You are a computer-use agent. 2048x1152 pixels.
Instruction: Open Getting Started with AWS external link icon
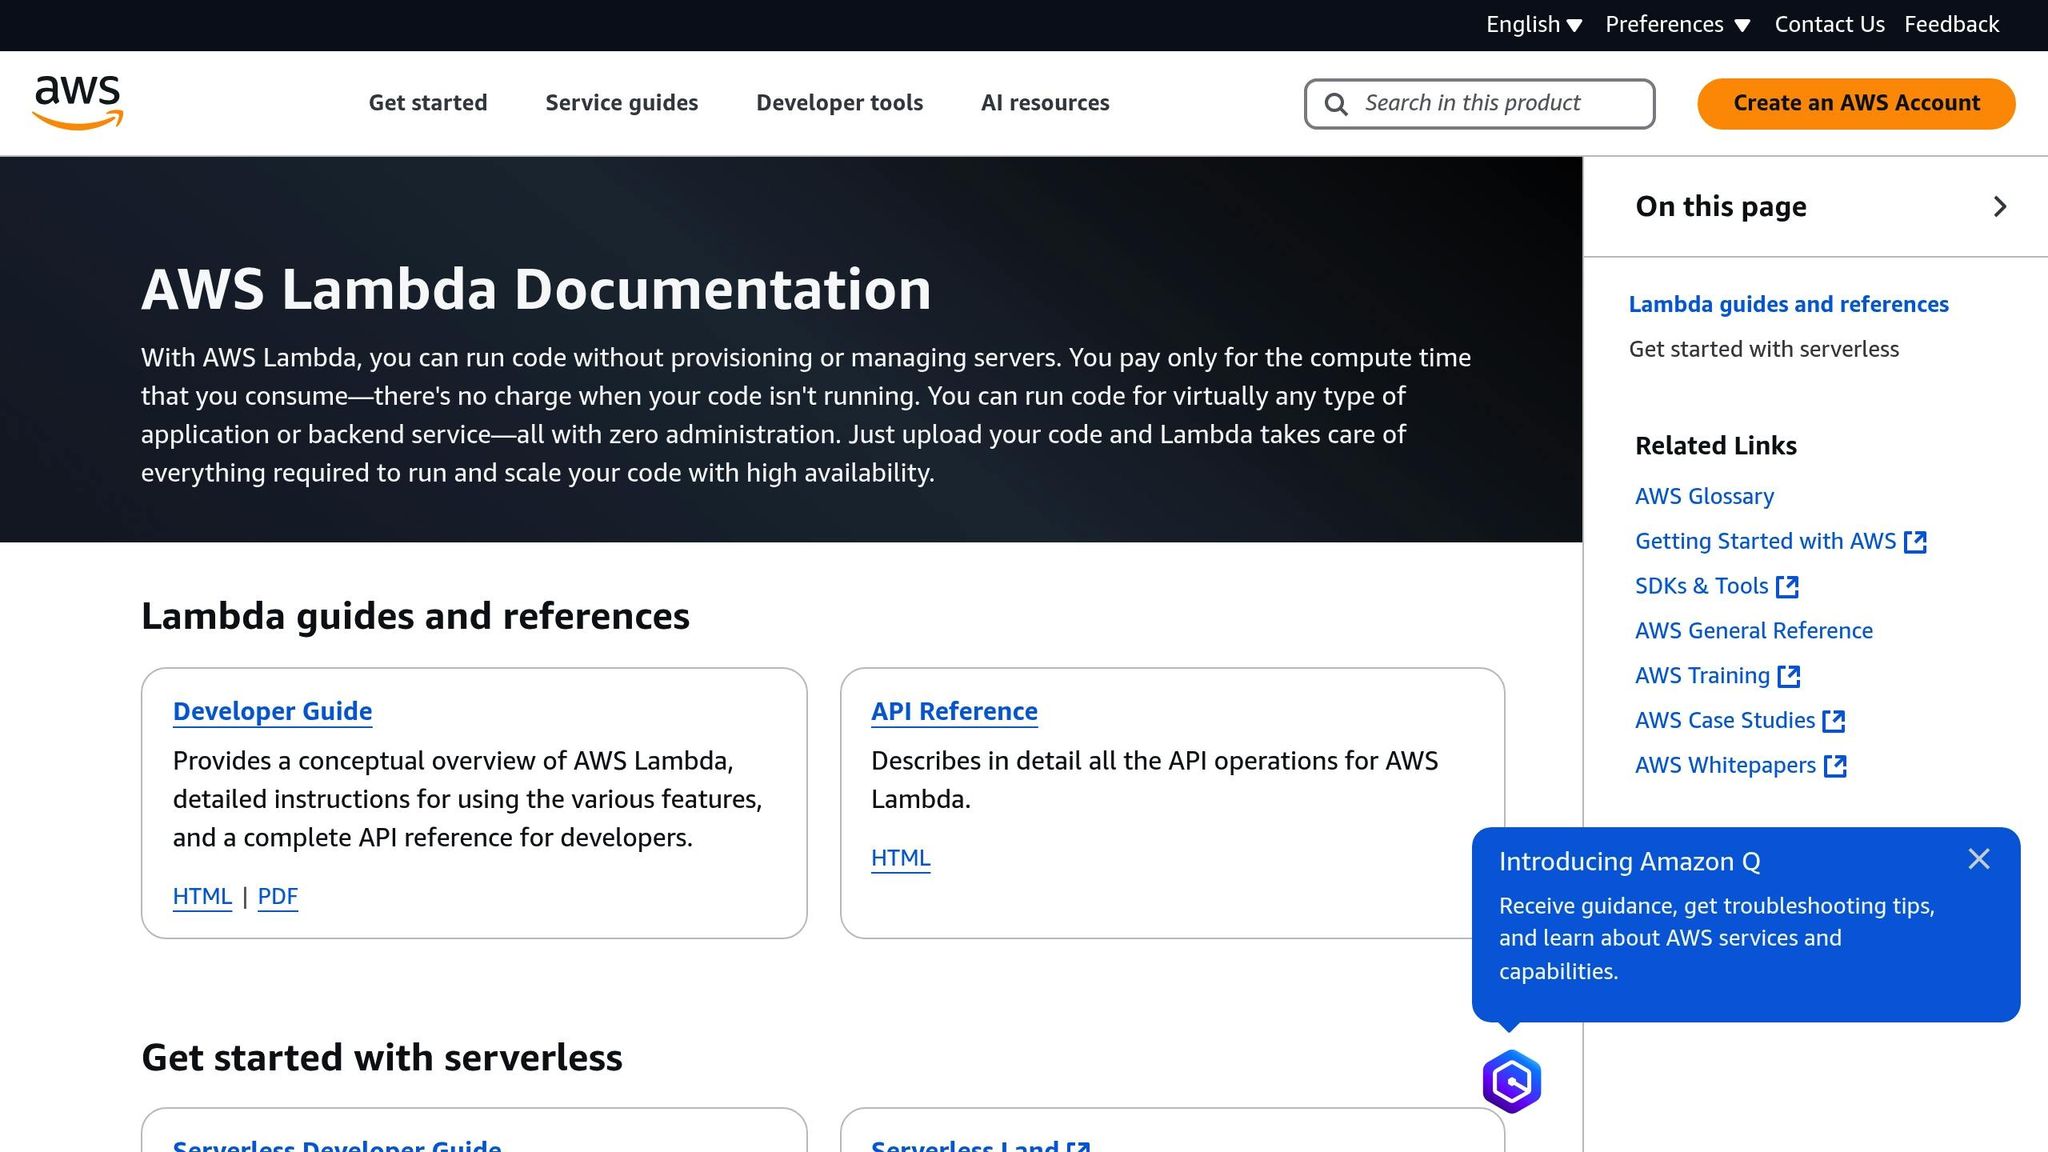click(1917, 540)
